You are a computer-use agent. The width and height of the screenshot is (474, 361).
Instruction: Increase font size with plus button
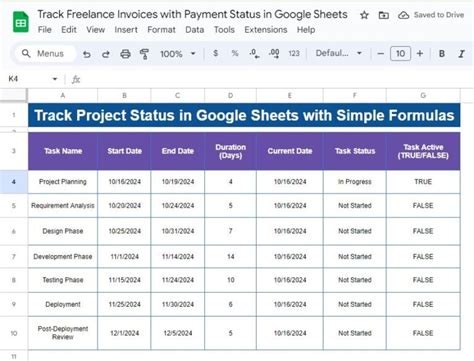coord(420,54)
